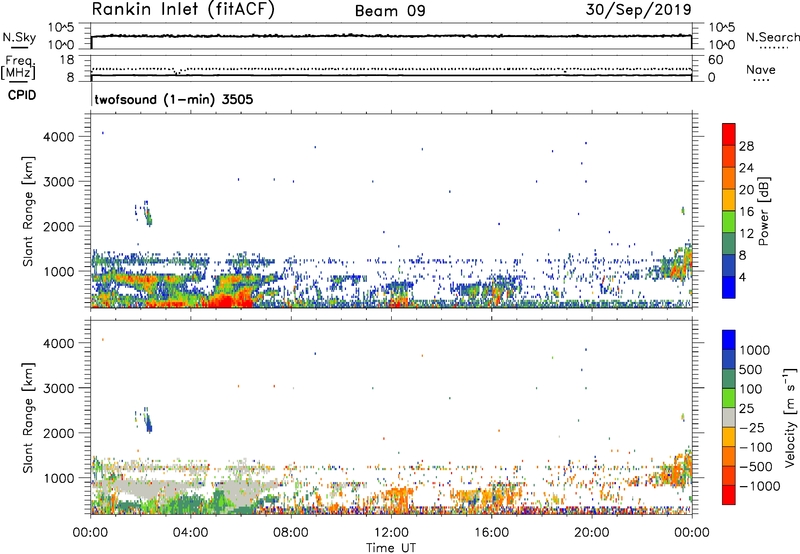The height and width of the screenshot is (554, 800).
Task: Click the '500' value on Velocity colorbar
Action: pyautogui.click(x=751, y=369)
